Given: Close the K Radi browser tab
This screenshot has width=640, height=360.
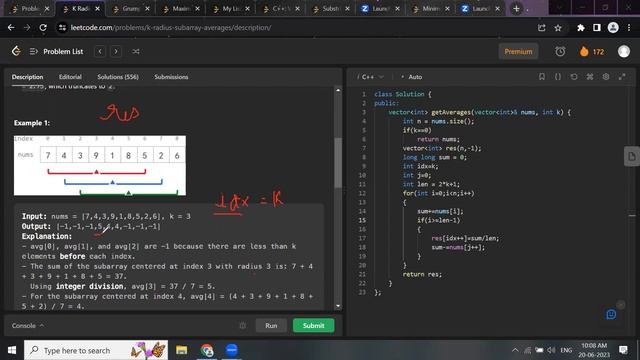Looking at the screenshot, I should pos(98,9).
